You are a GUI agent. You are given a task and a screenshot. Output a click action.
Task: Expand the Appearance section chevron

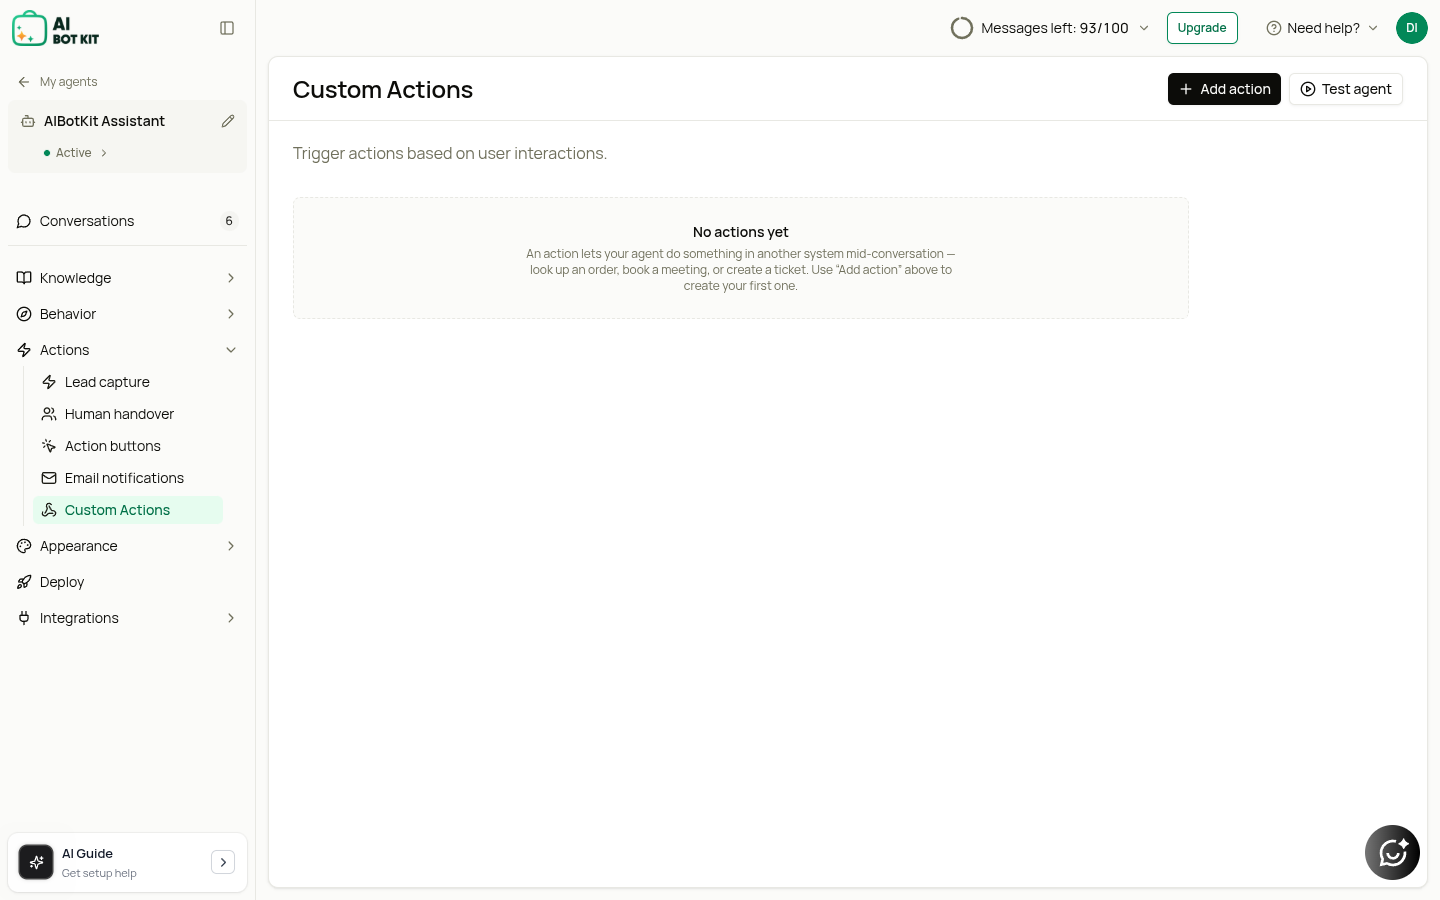click(x=231, y=546)
